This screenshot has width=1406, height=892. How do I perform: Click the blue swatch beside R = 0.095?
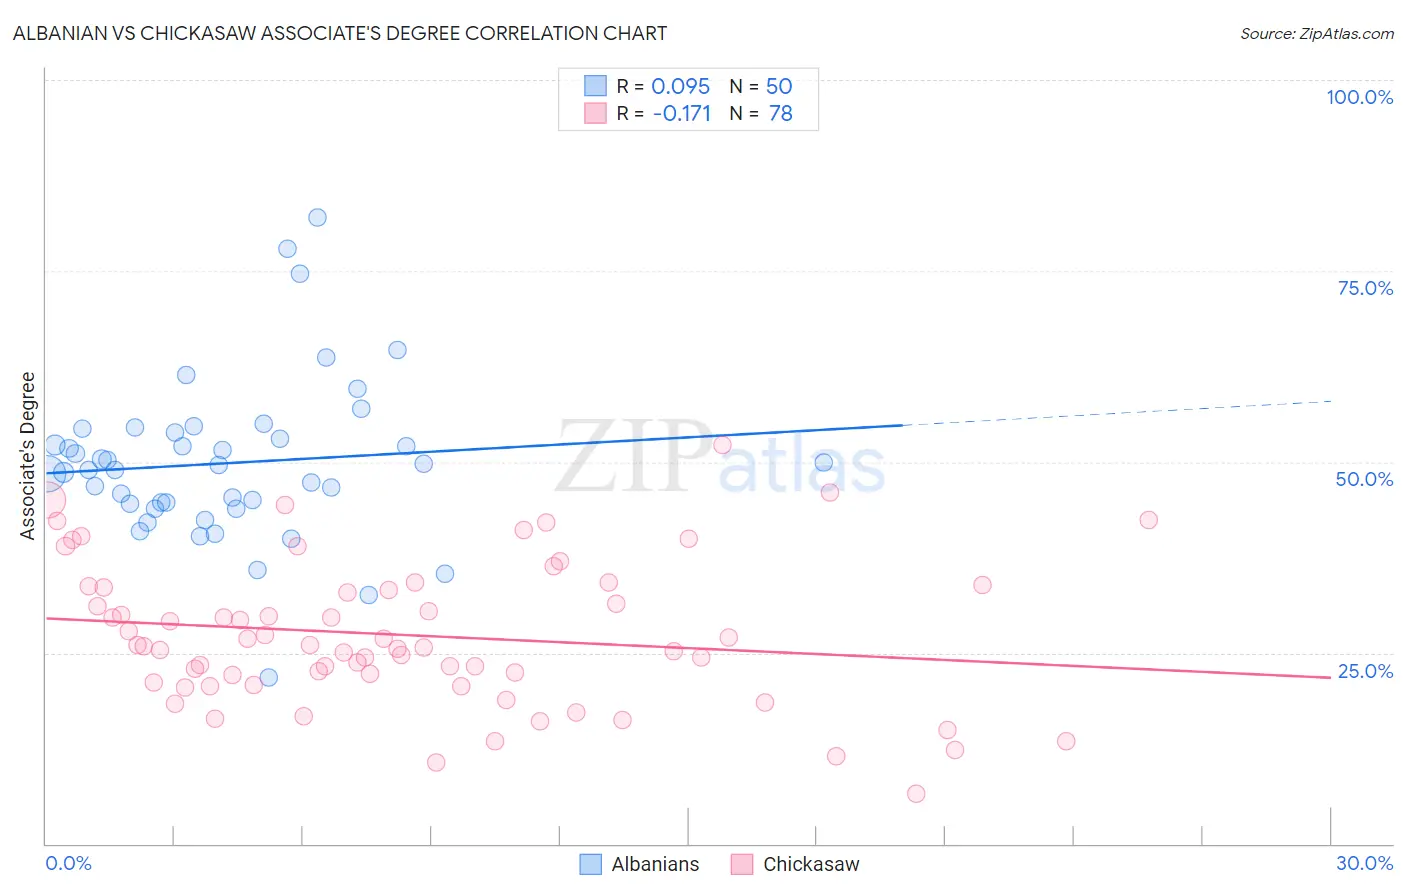(596, 86)
